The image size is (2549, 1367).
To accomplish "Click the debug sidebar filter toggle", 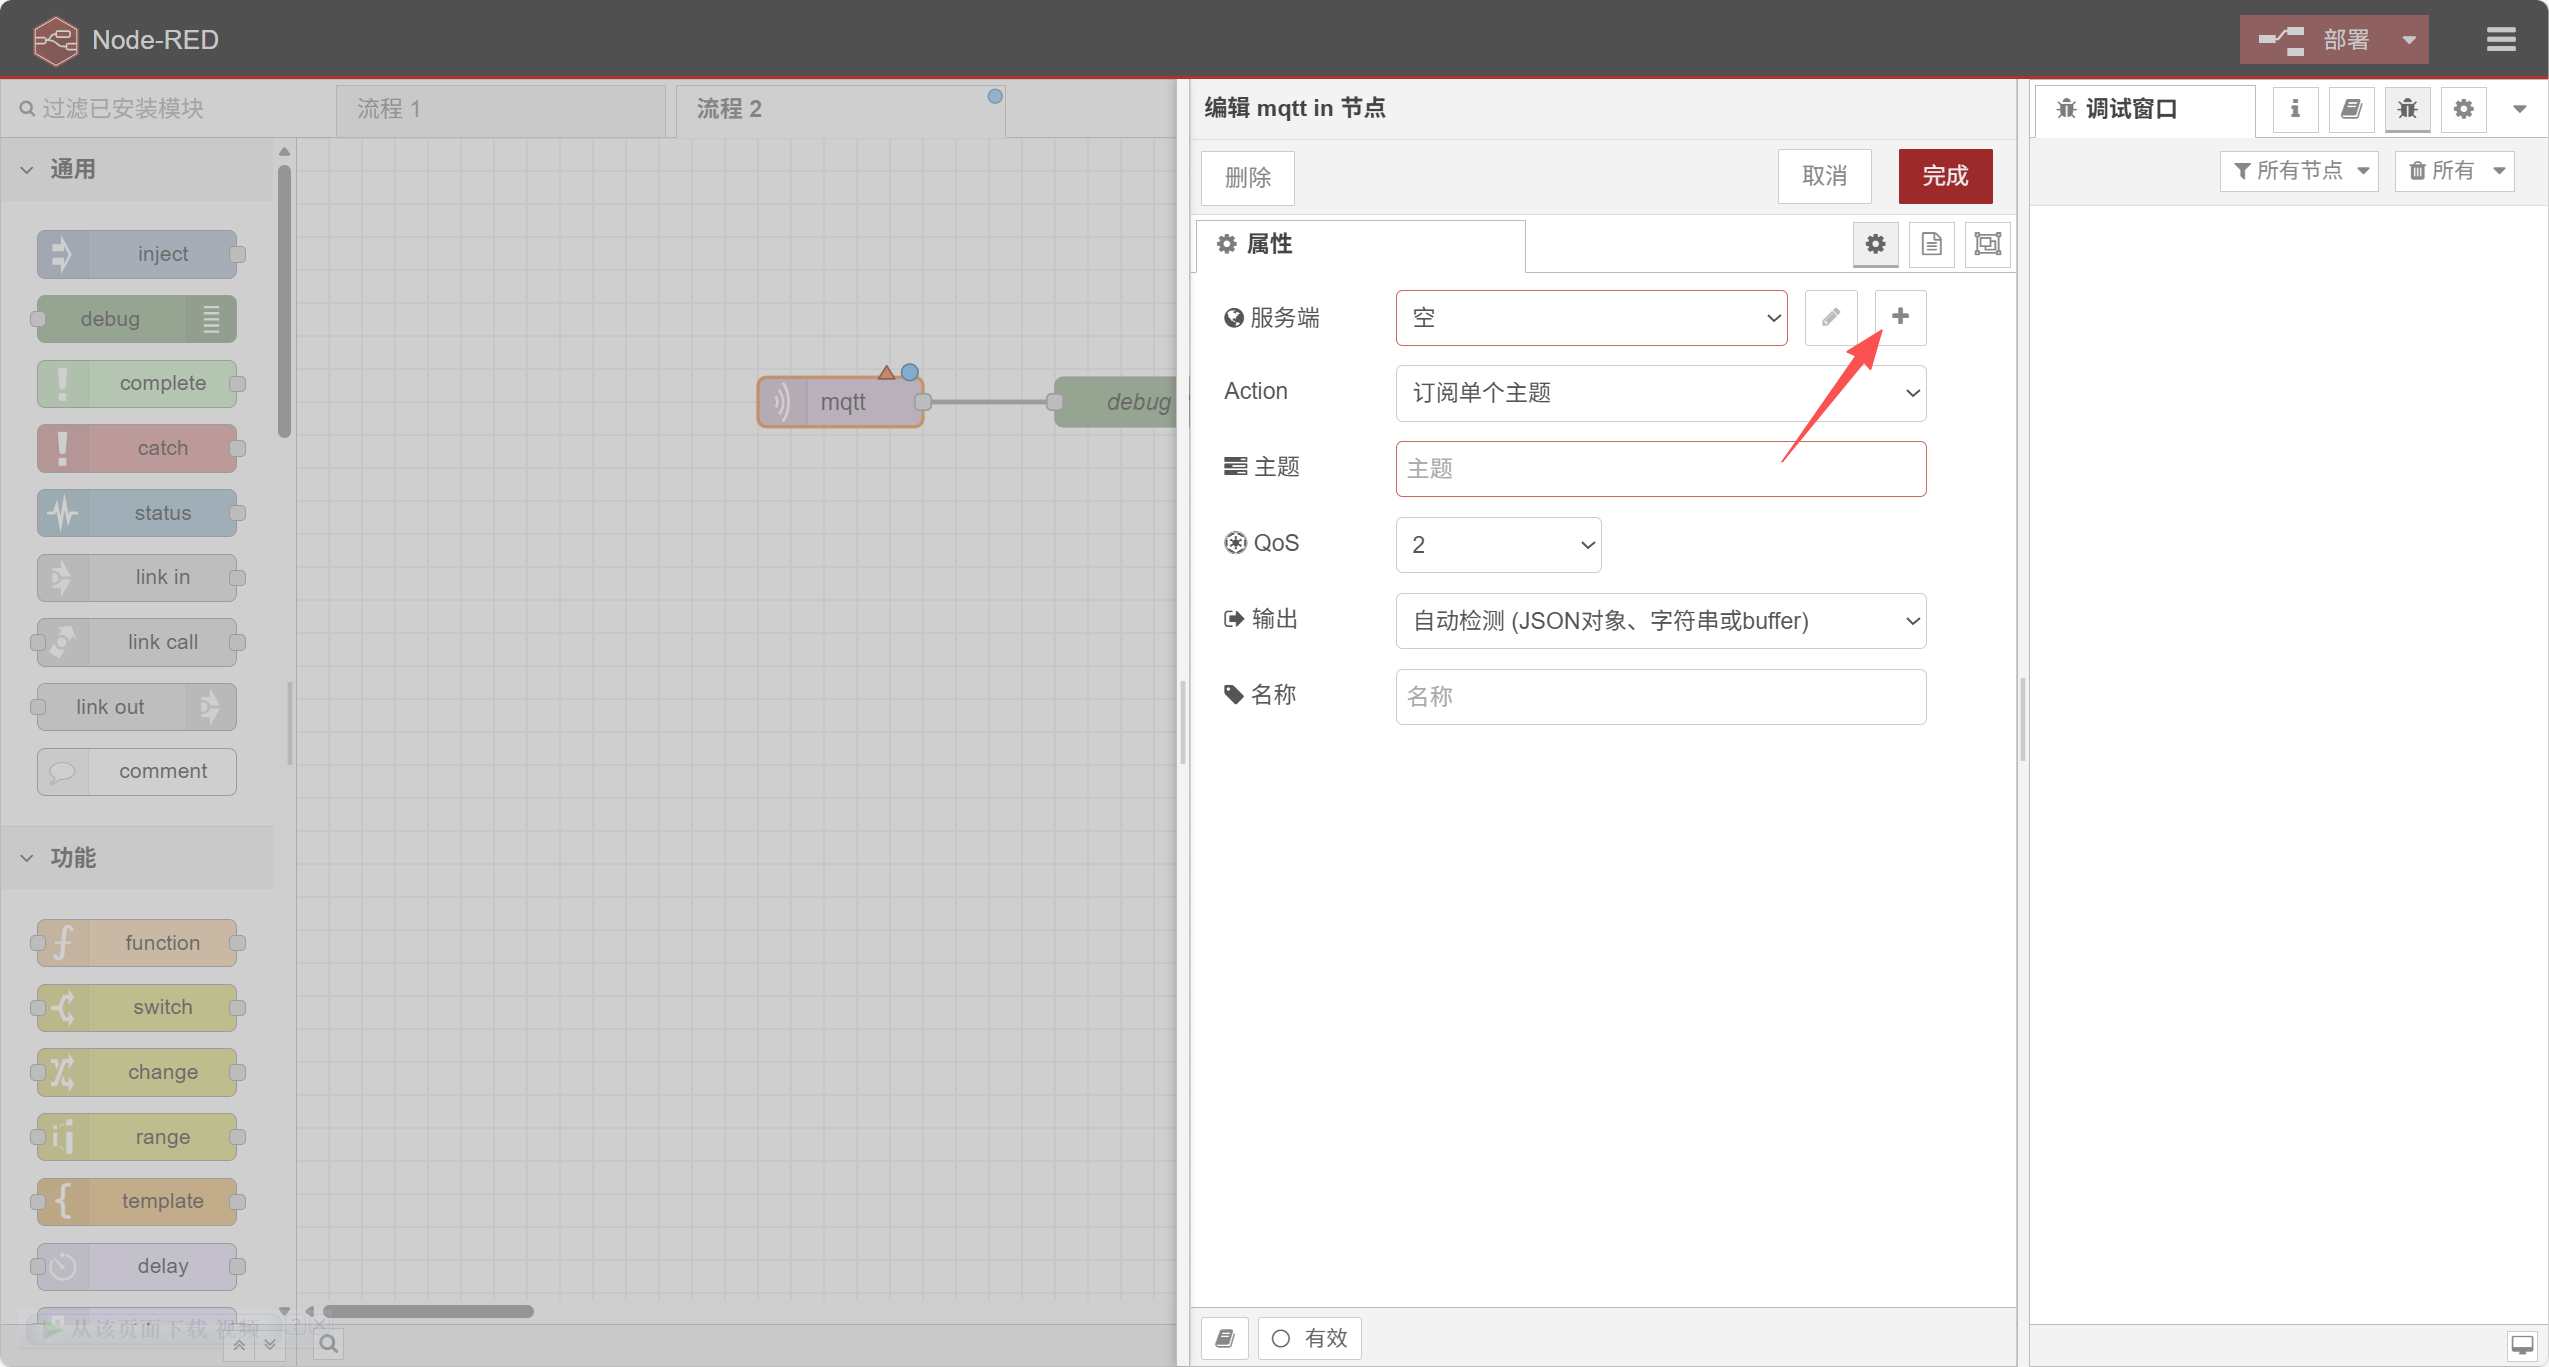I will coord(2297,171).
